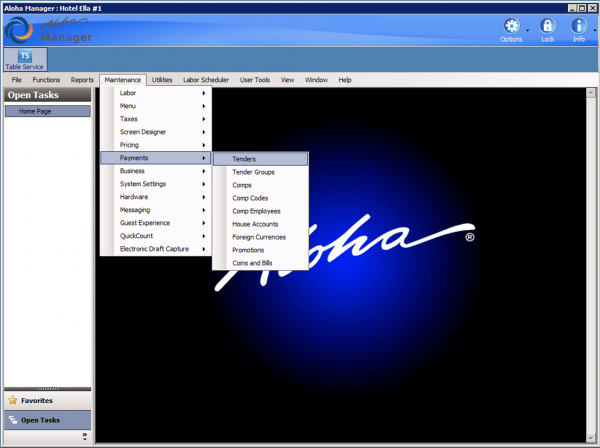Open the View menu
The image size is (600, 448).
point(287,80)
